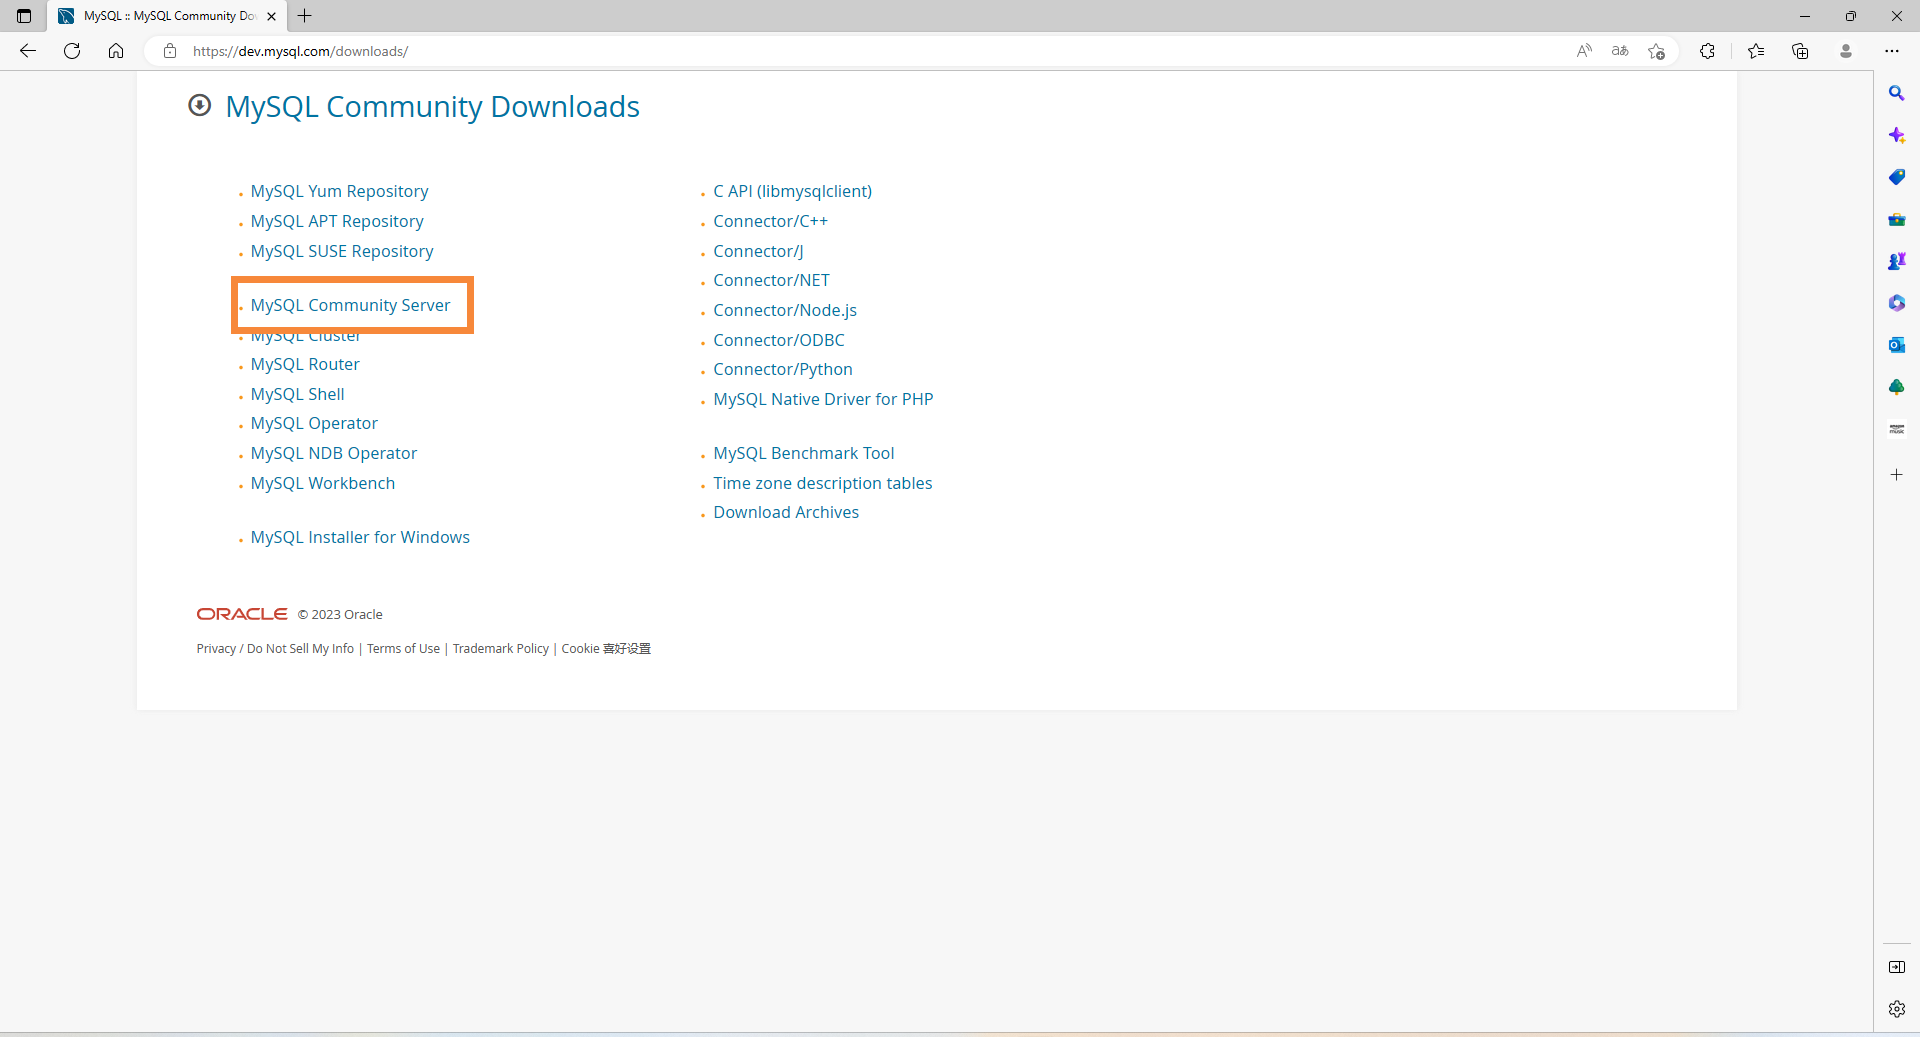Screen dimensions: 1920x1037
Task: Add this page to favorites
Action: pos(1657,51)
